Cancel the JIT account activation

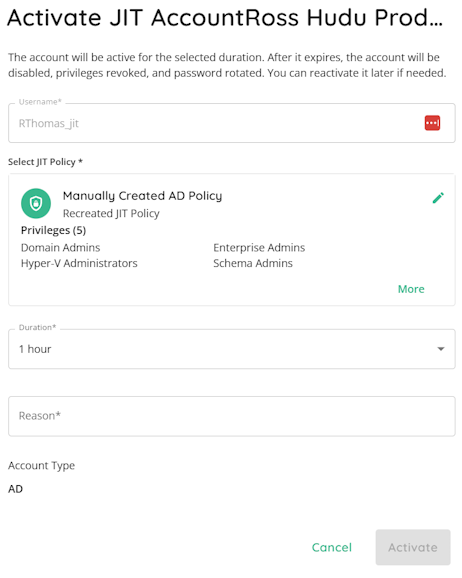332,547
